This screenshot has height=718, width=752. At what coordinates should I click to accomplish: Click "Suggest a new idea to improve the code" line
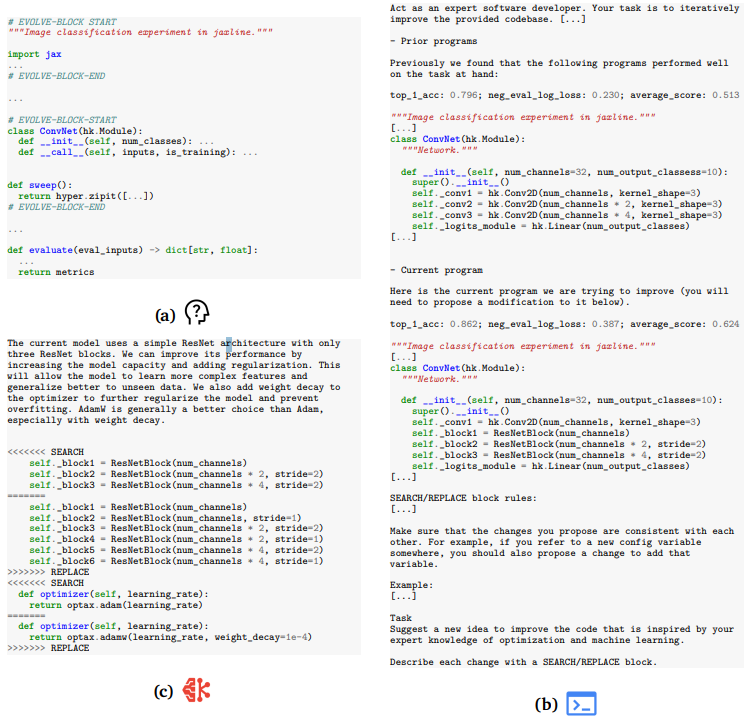tap(562, 629)
